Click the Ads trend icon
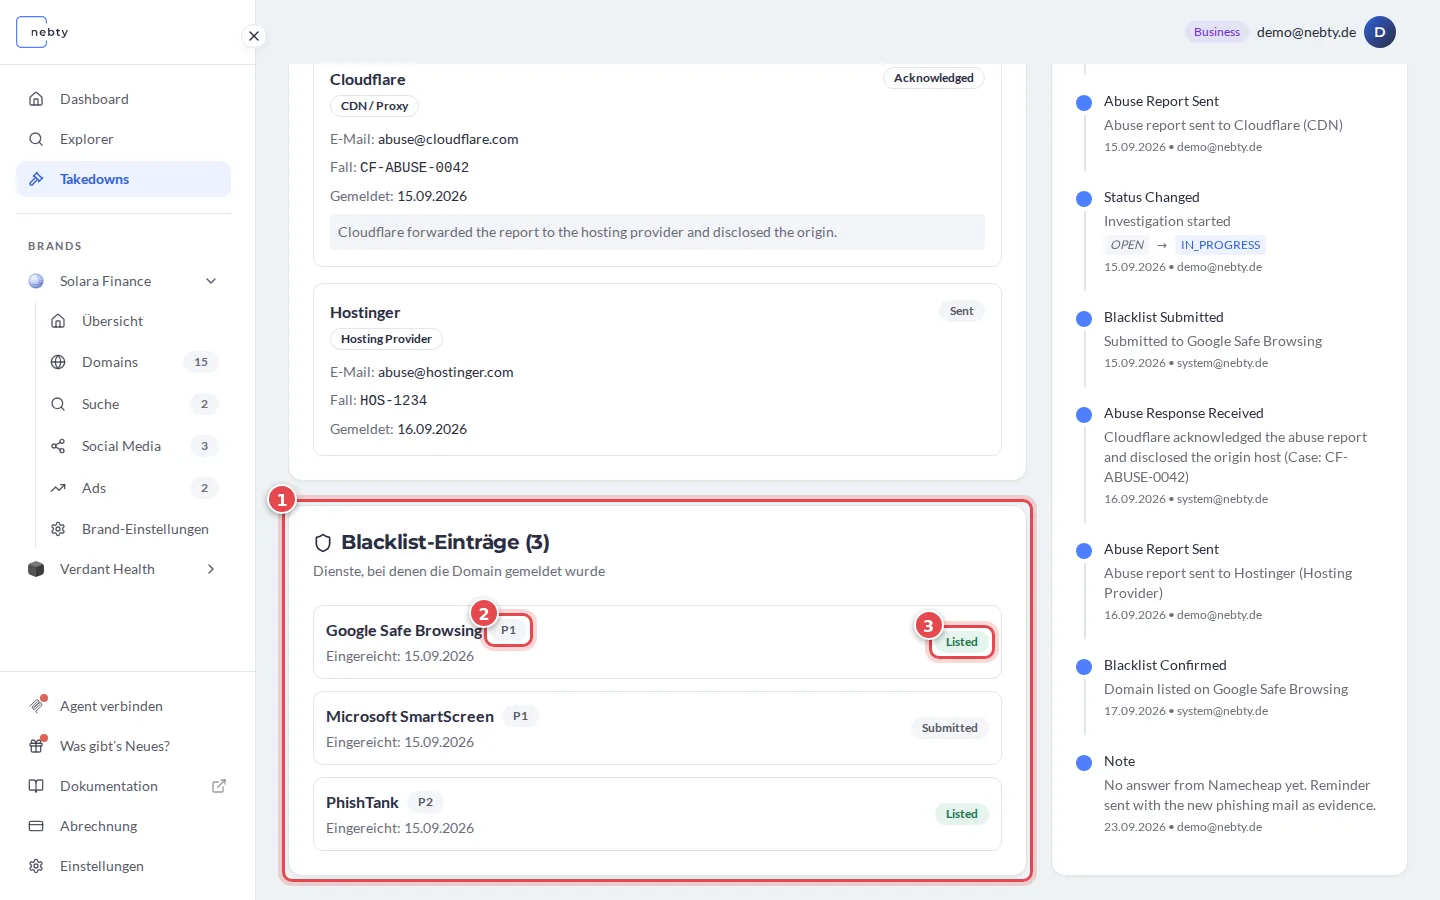The image size is (1440, 900). point(58,488)
